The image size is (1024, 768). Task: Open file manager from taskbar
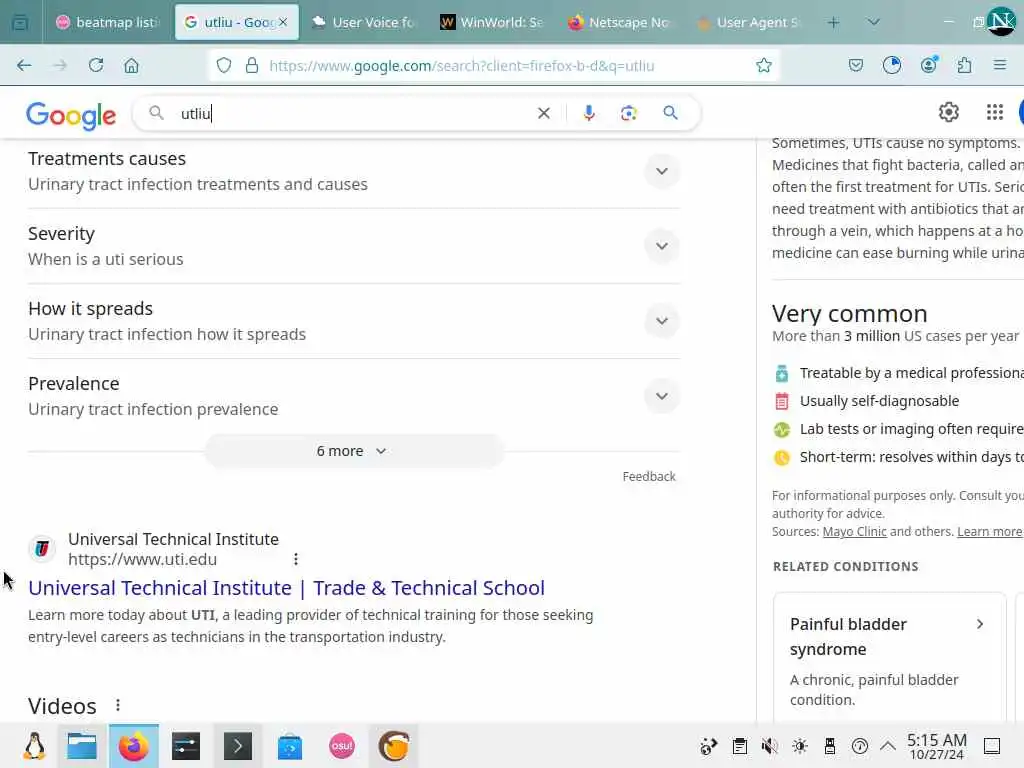[x=82, y=746]
